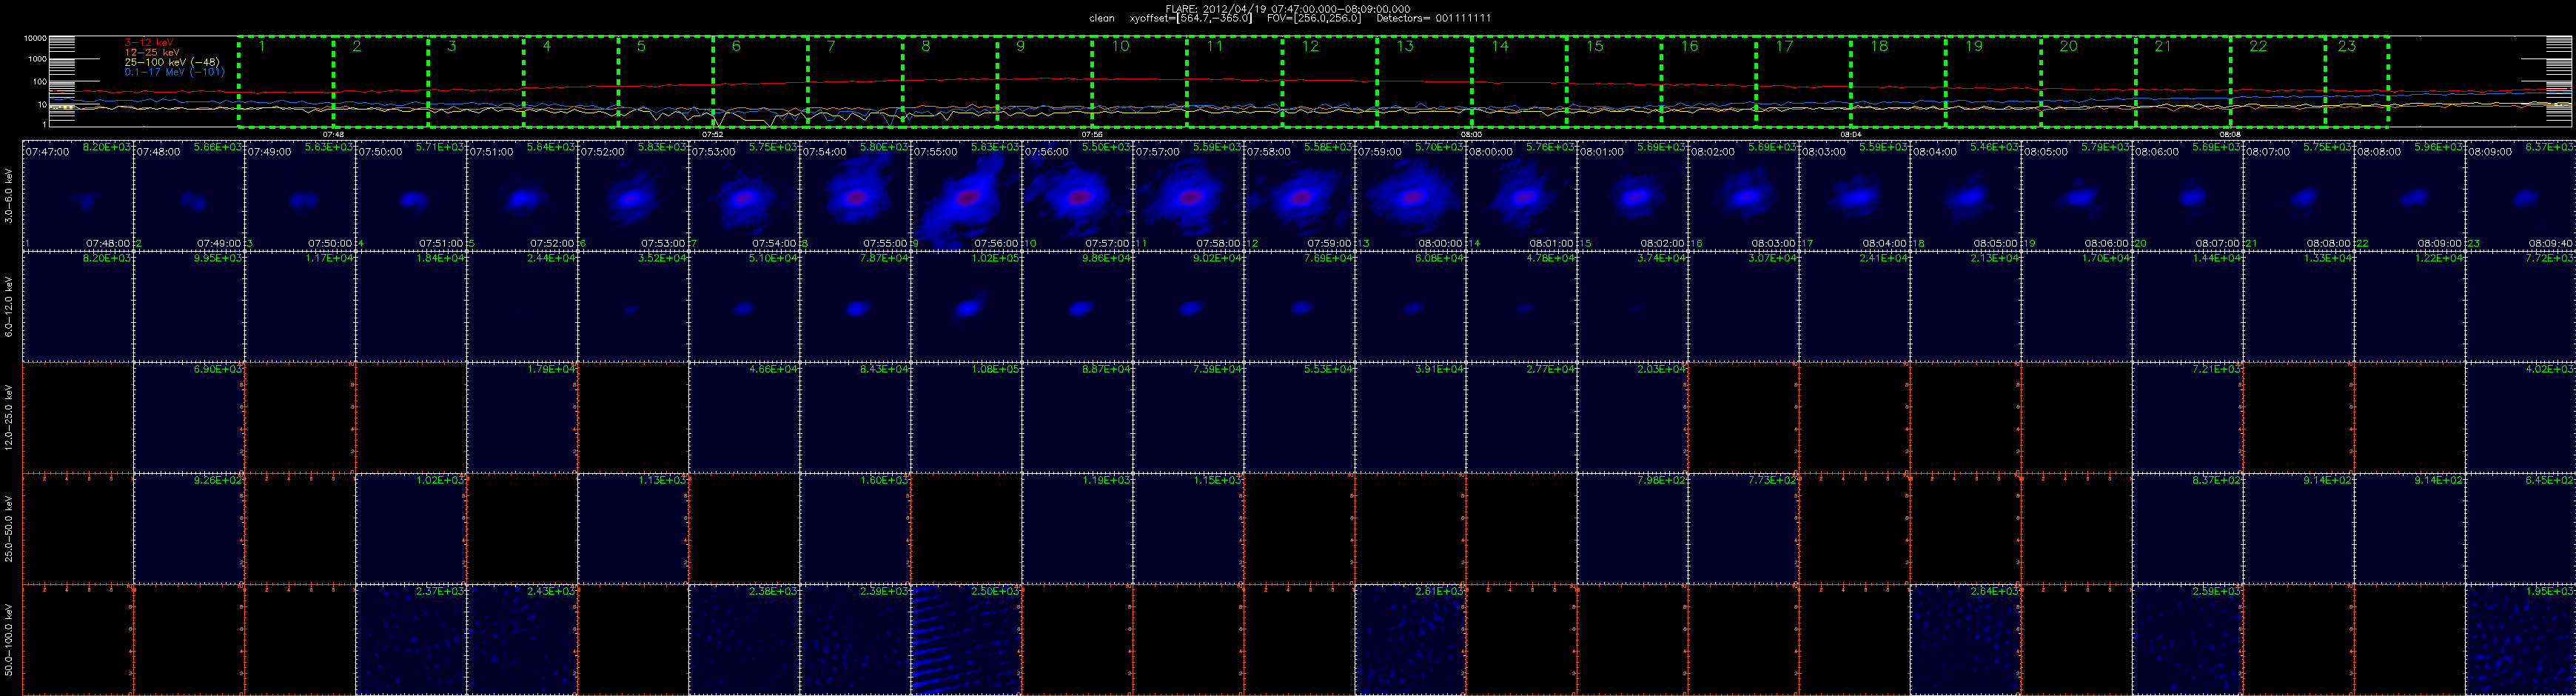
Task: Select interval 16 box in the light curve
Action: click(x=1708, y=82)
